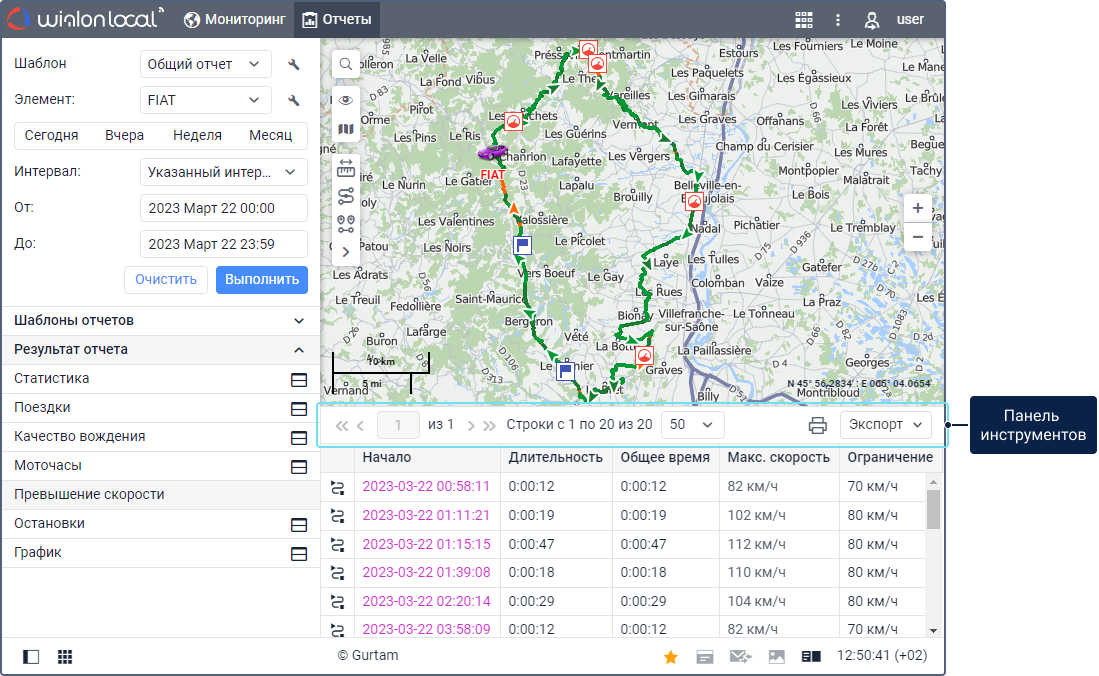Open the Шаблон dropdown showing Общий отчет
Viewport: 1099px width, 676px height.
pos(205,64)
